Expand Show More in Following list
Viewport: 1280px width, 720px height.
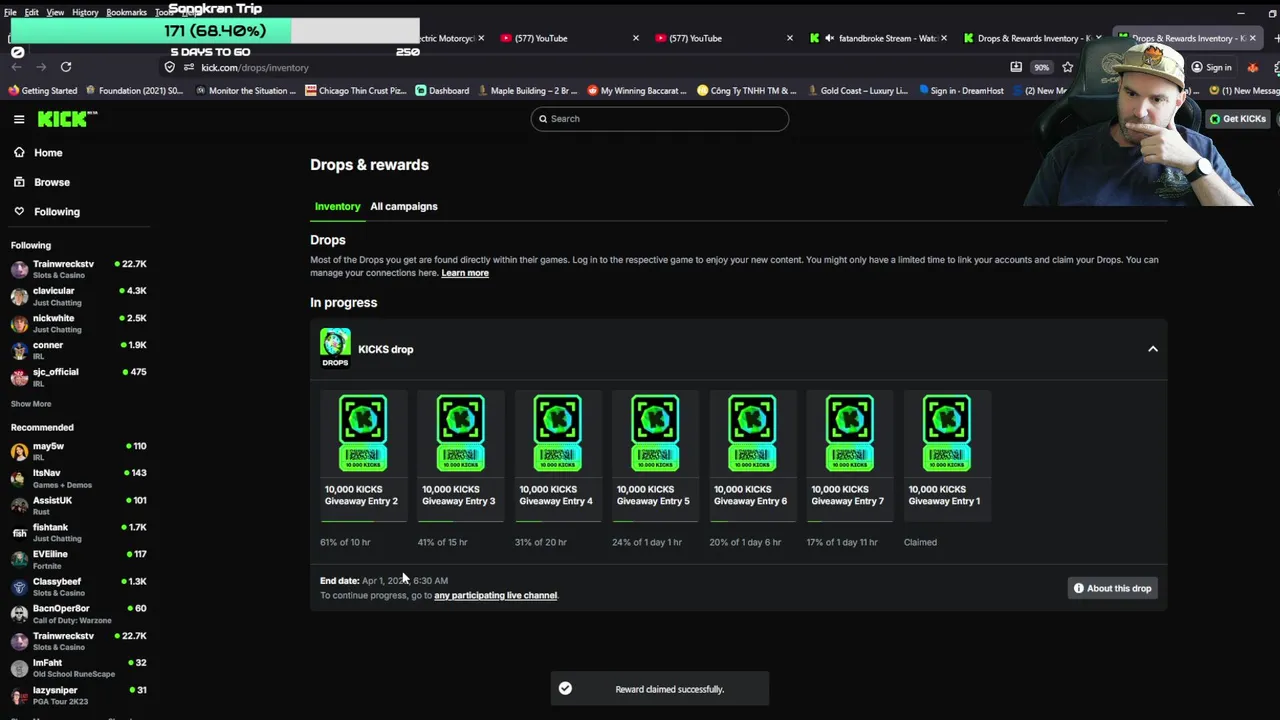(x=31, y=404)
